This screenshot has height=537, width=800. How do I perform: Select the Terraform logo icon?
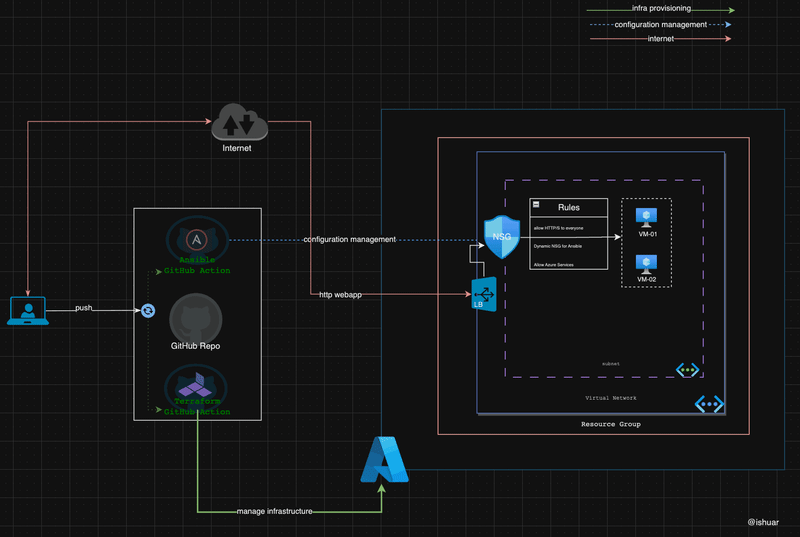pyautogui.click(x=195, y=386)
